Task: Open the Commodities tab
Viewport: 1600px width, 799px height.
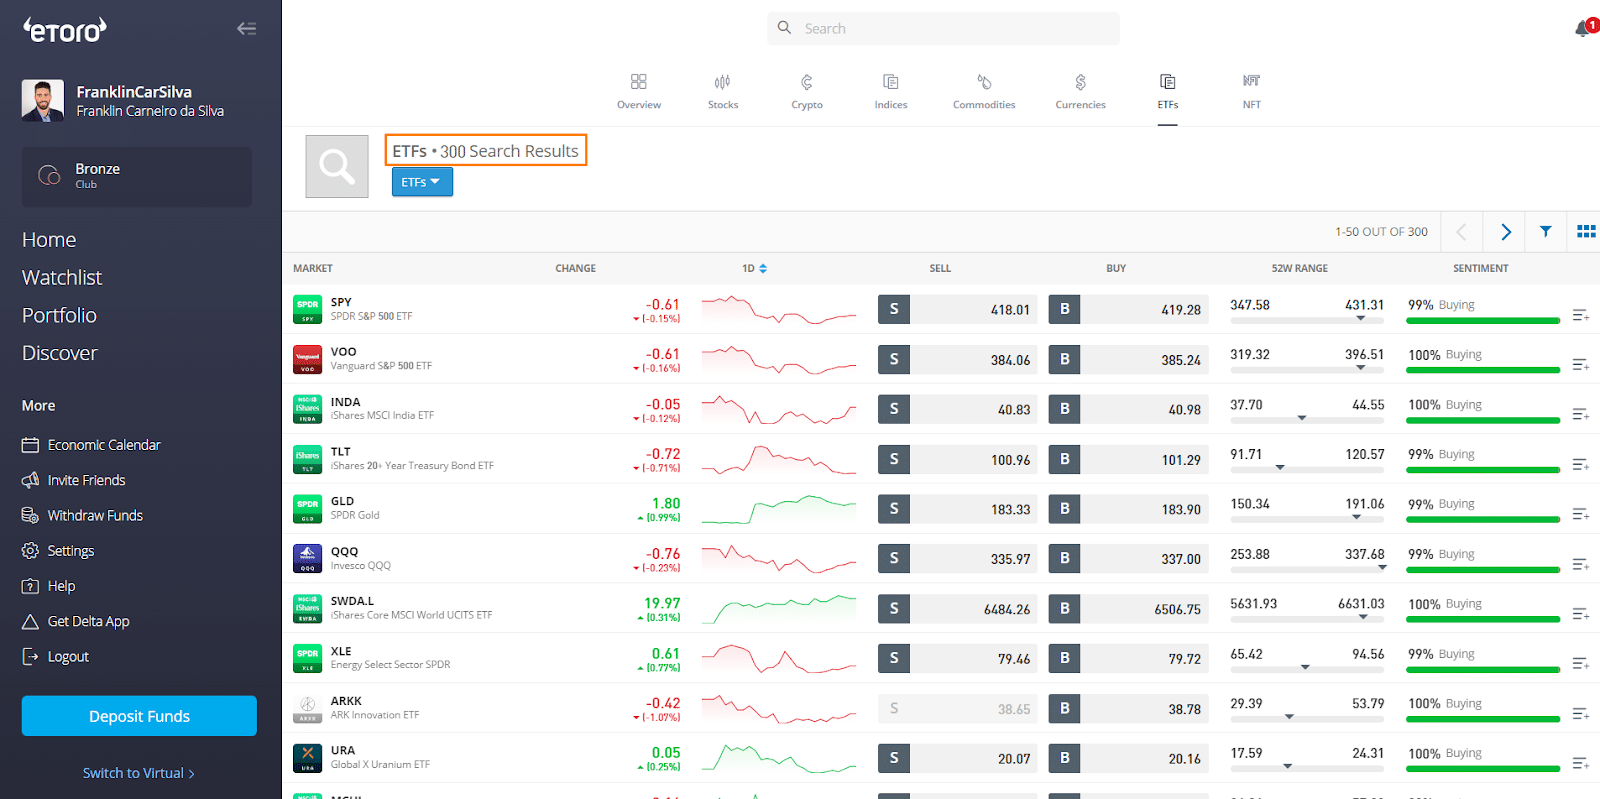Action: point(984,91)
